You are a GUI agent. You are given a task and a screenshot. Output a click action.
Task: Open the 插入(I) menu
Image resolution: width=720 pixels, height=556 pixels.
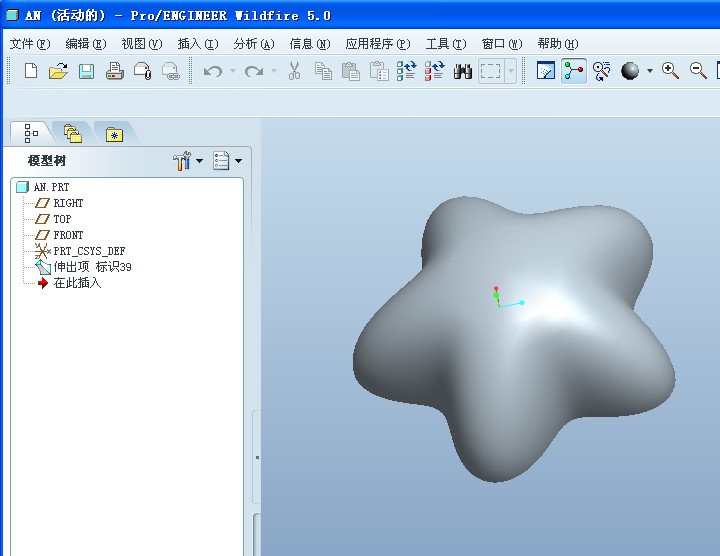click(x=198, y=44)
